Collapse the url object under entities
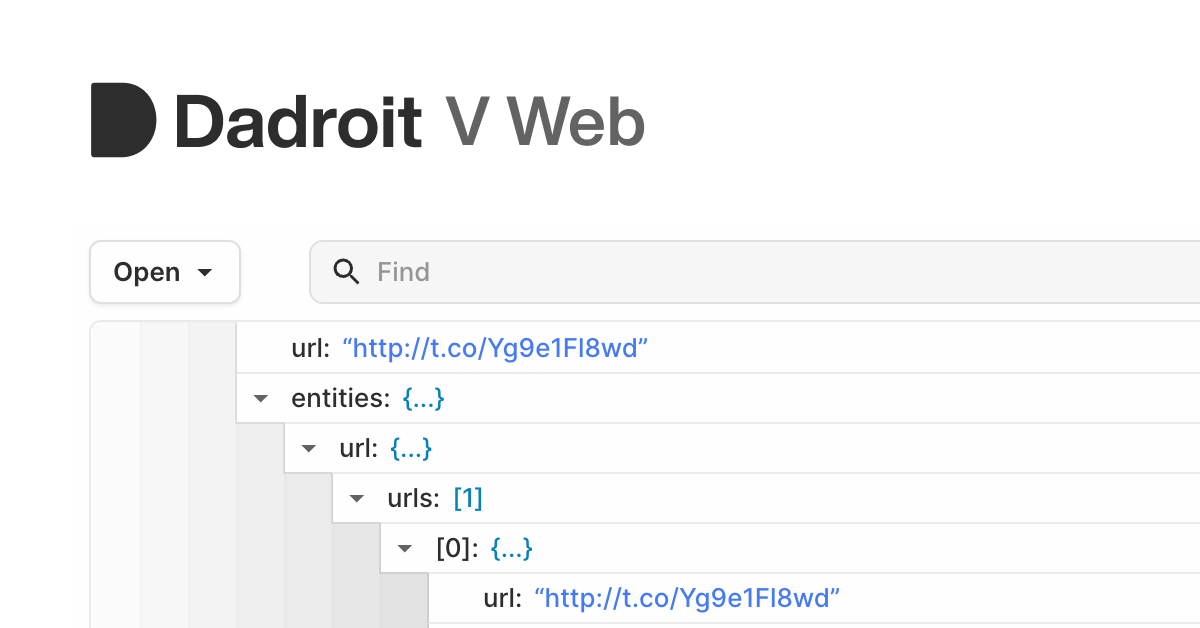1200x628 pixels. [x=309, y=448]
